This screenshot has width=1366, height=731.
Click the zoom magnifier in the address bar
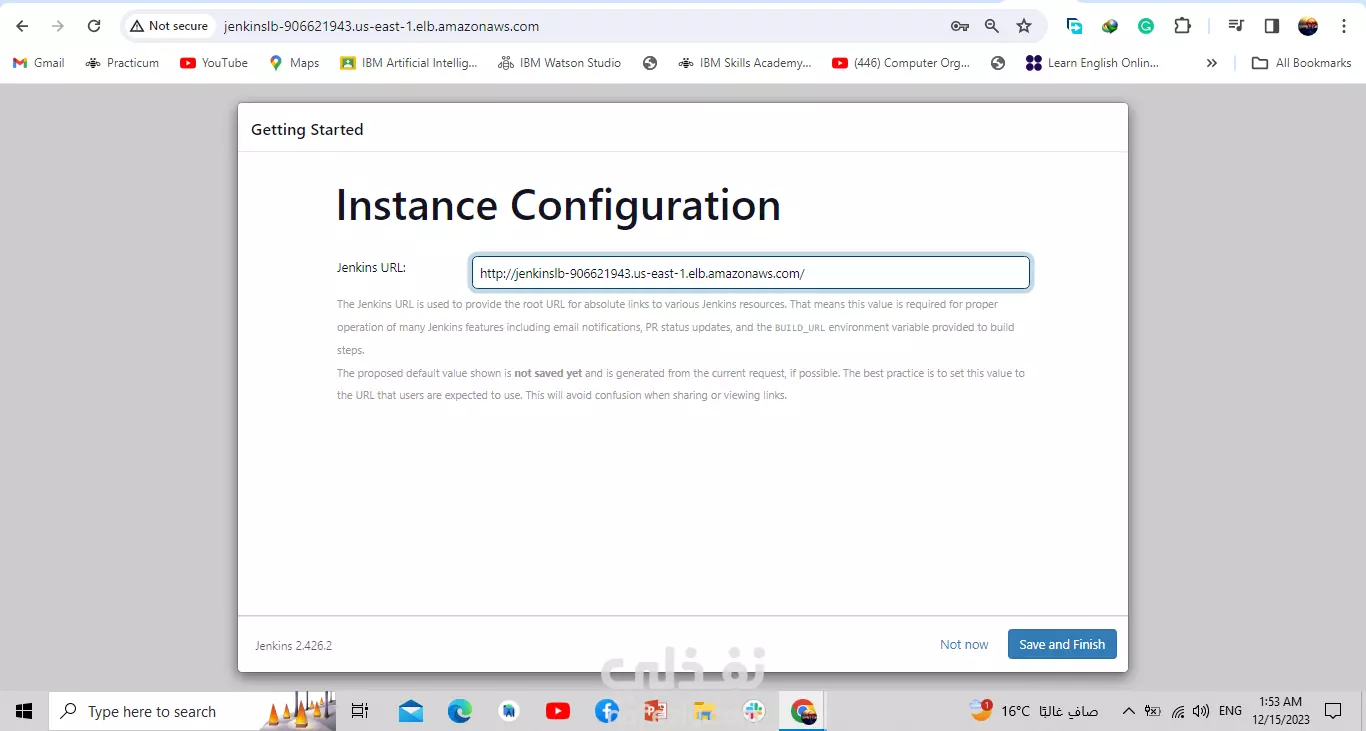click(991, 26)
